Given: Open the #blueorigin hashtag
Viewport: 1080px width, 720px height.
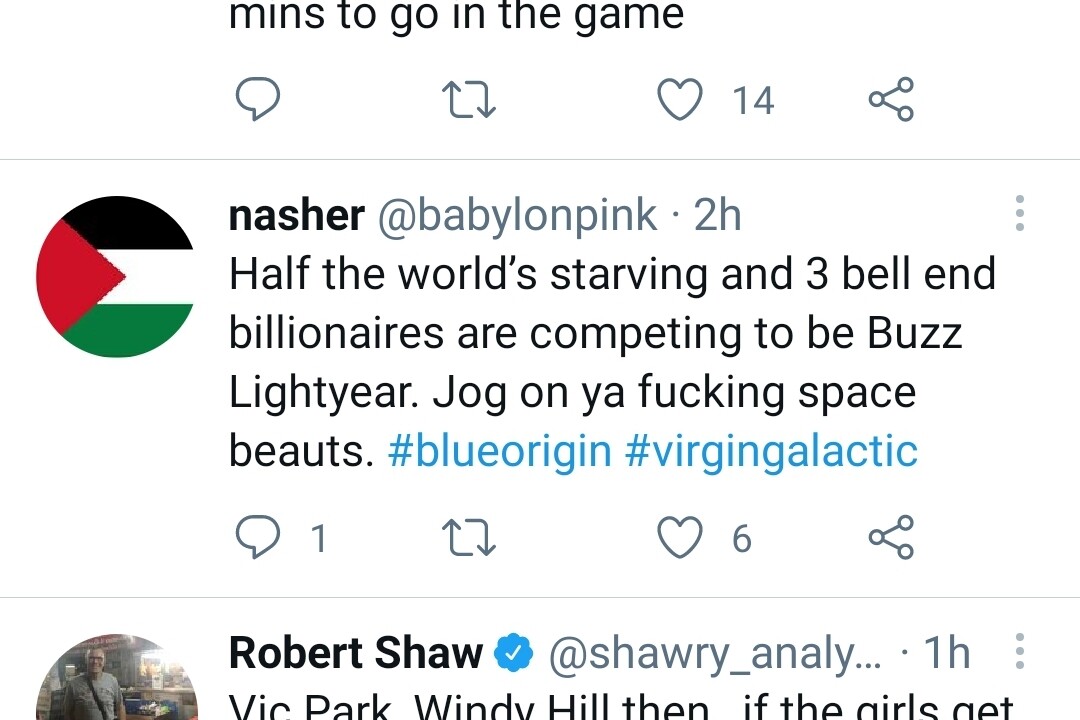Looking at the screenshot, I should (x=499, y=451).
